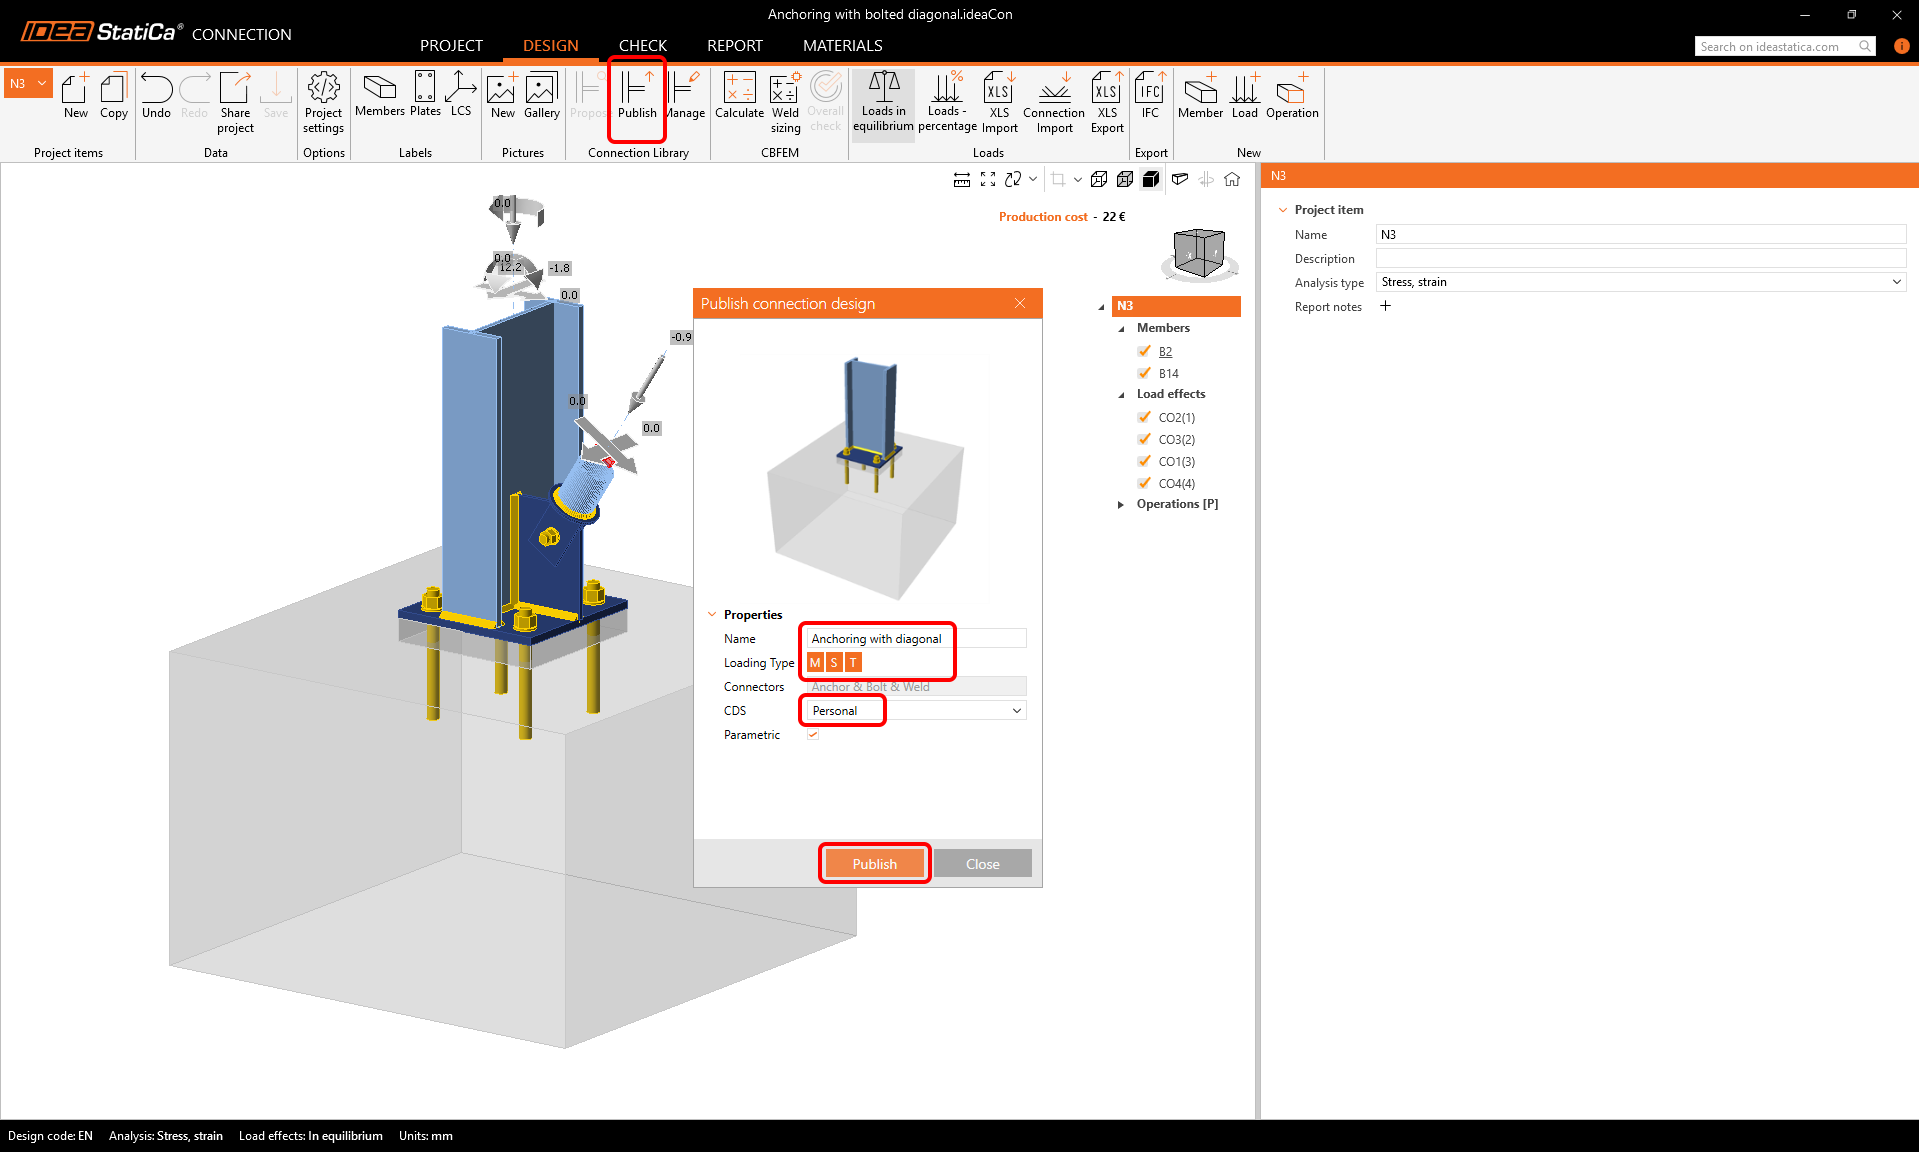Open the XLS Import tool
Image resolution: width=1919 pixels, height=1152 pixels.
(999, 98)
